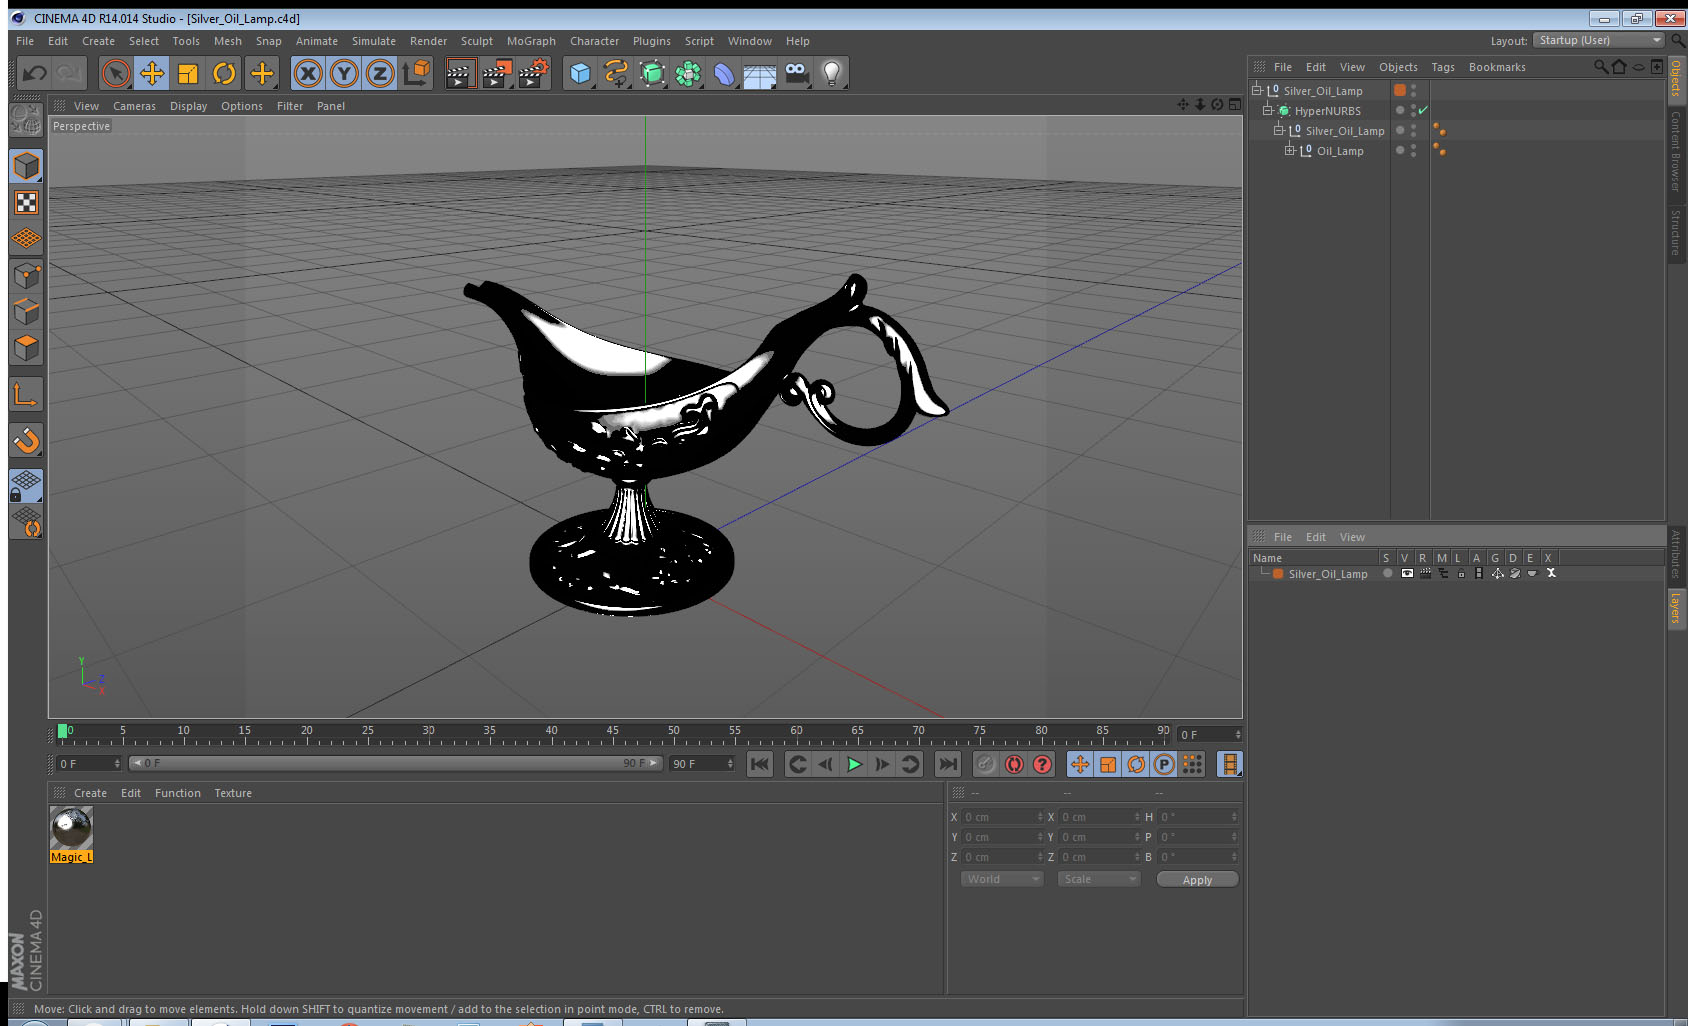Toggle Y-axis lock
The height and width of the screenshot is (1026, 1688).
[344, 73]
